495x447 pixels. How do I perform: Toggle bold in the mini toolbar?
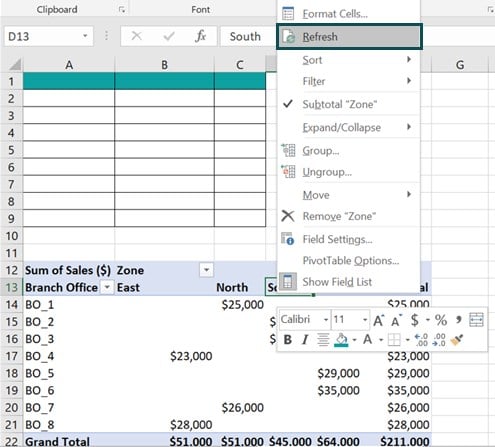(288, 340)
